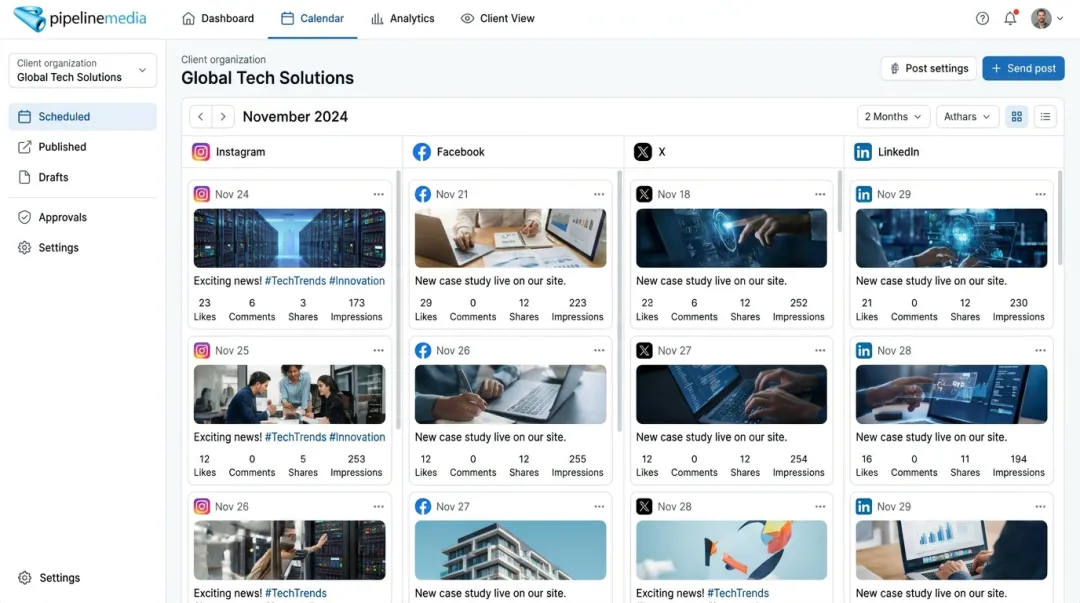Open the building image on Facebook Nov 27
The height and width of the screenshot is (603, 1080).
(510, 550)
